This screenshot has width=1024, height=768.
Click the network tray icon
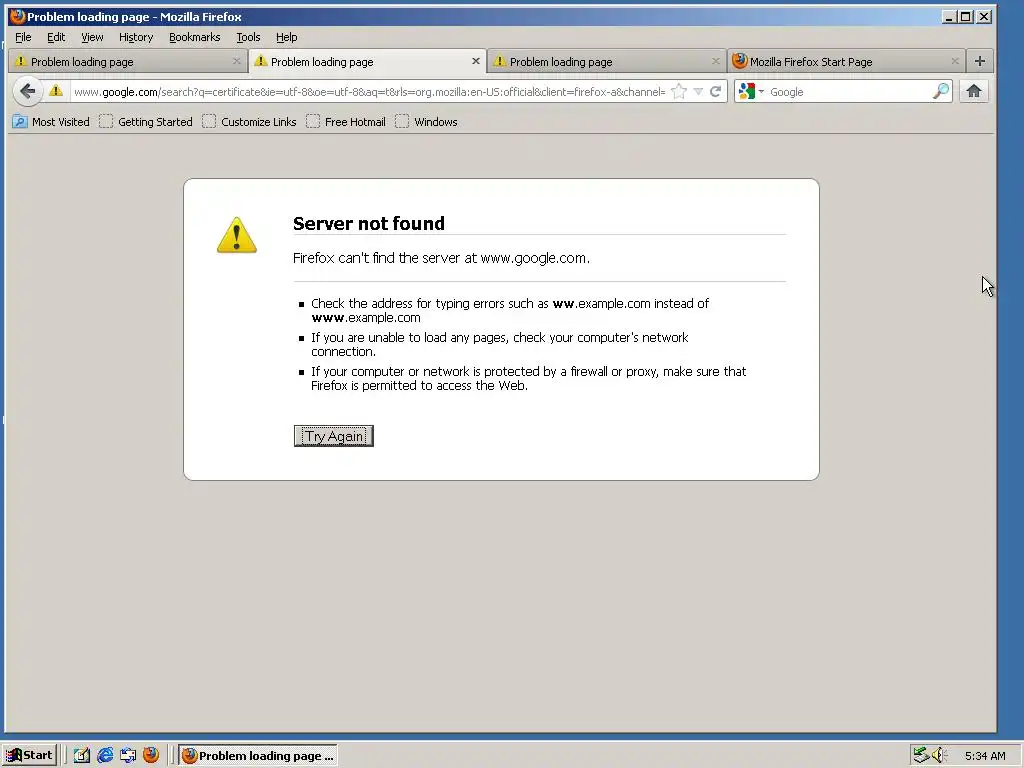pos(921,755)
